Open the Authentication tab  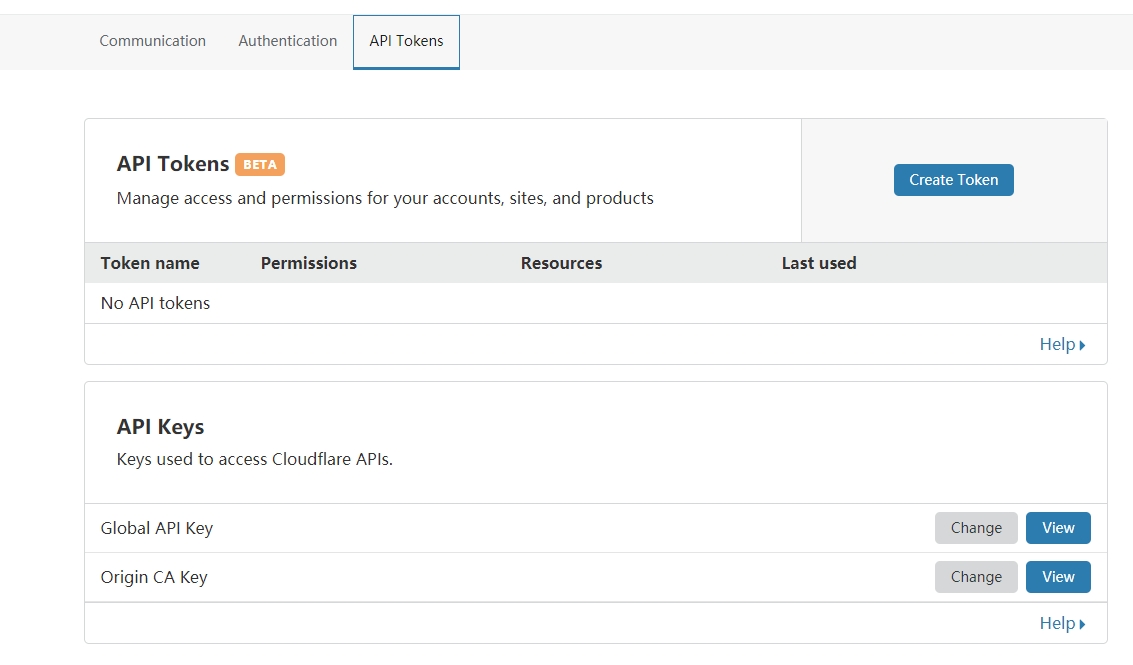coord(287,41)
